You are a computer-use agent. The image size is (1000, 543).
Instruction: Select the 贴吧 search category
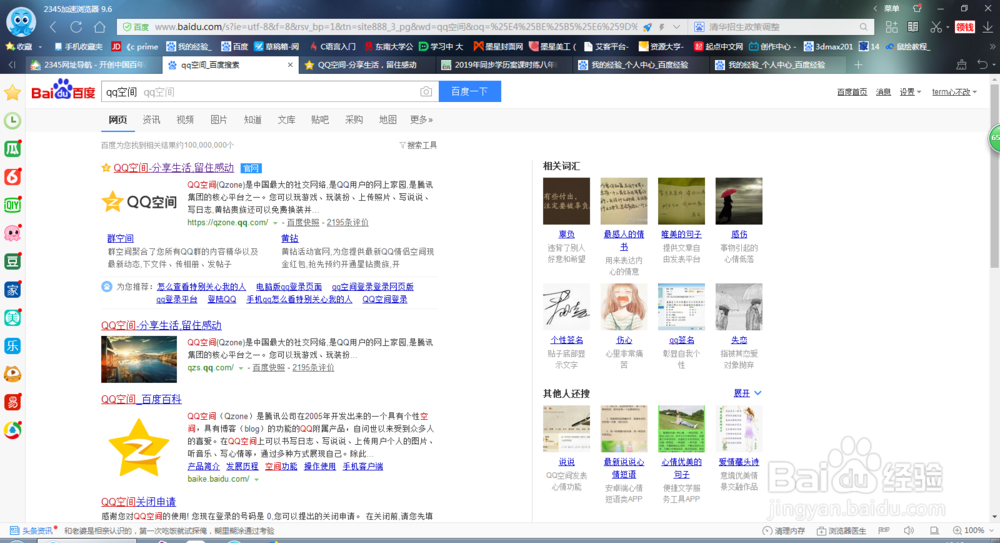pos(320,119)
